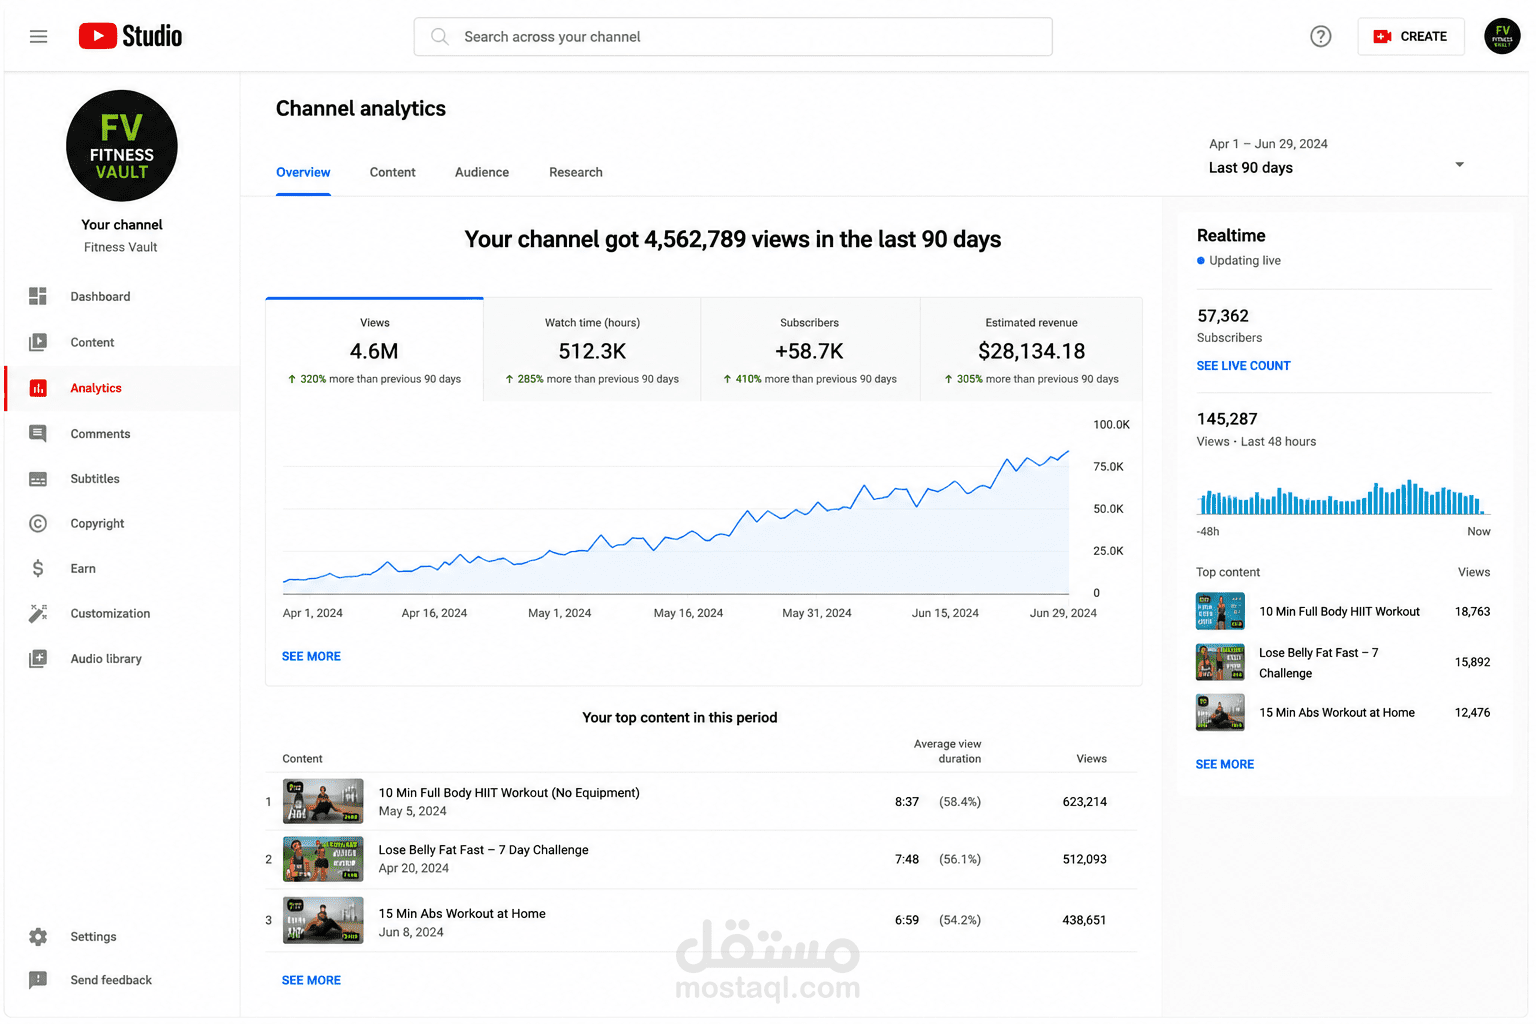Focus the Search across your channel field
Viewport: 1536px width, 1024px height.
coord(733,37)
